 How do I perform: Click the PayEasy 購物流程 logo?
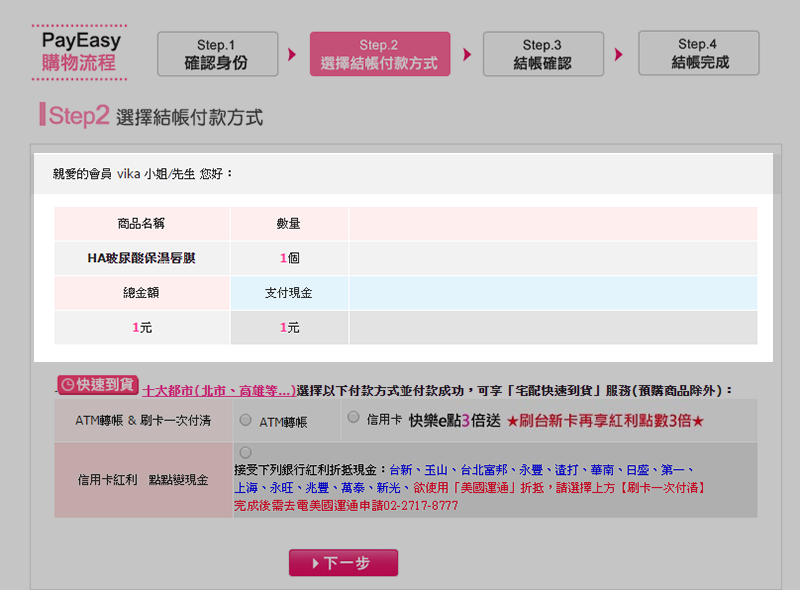80,53
